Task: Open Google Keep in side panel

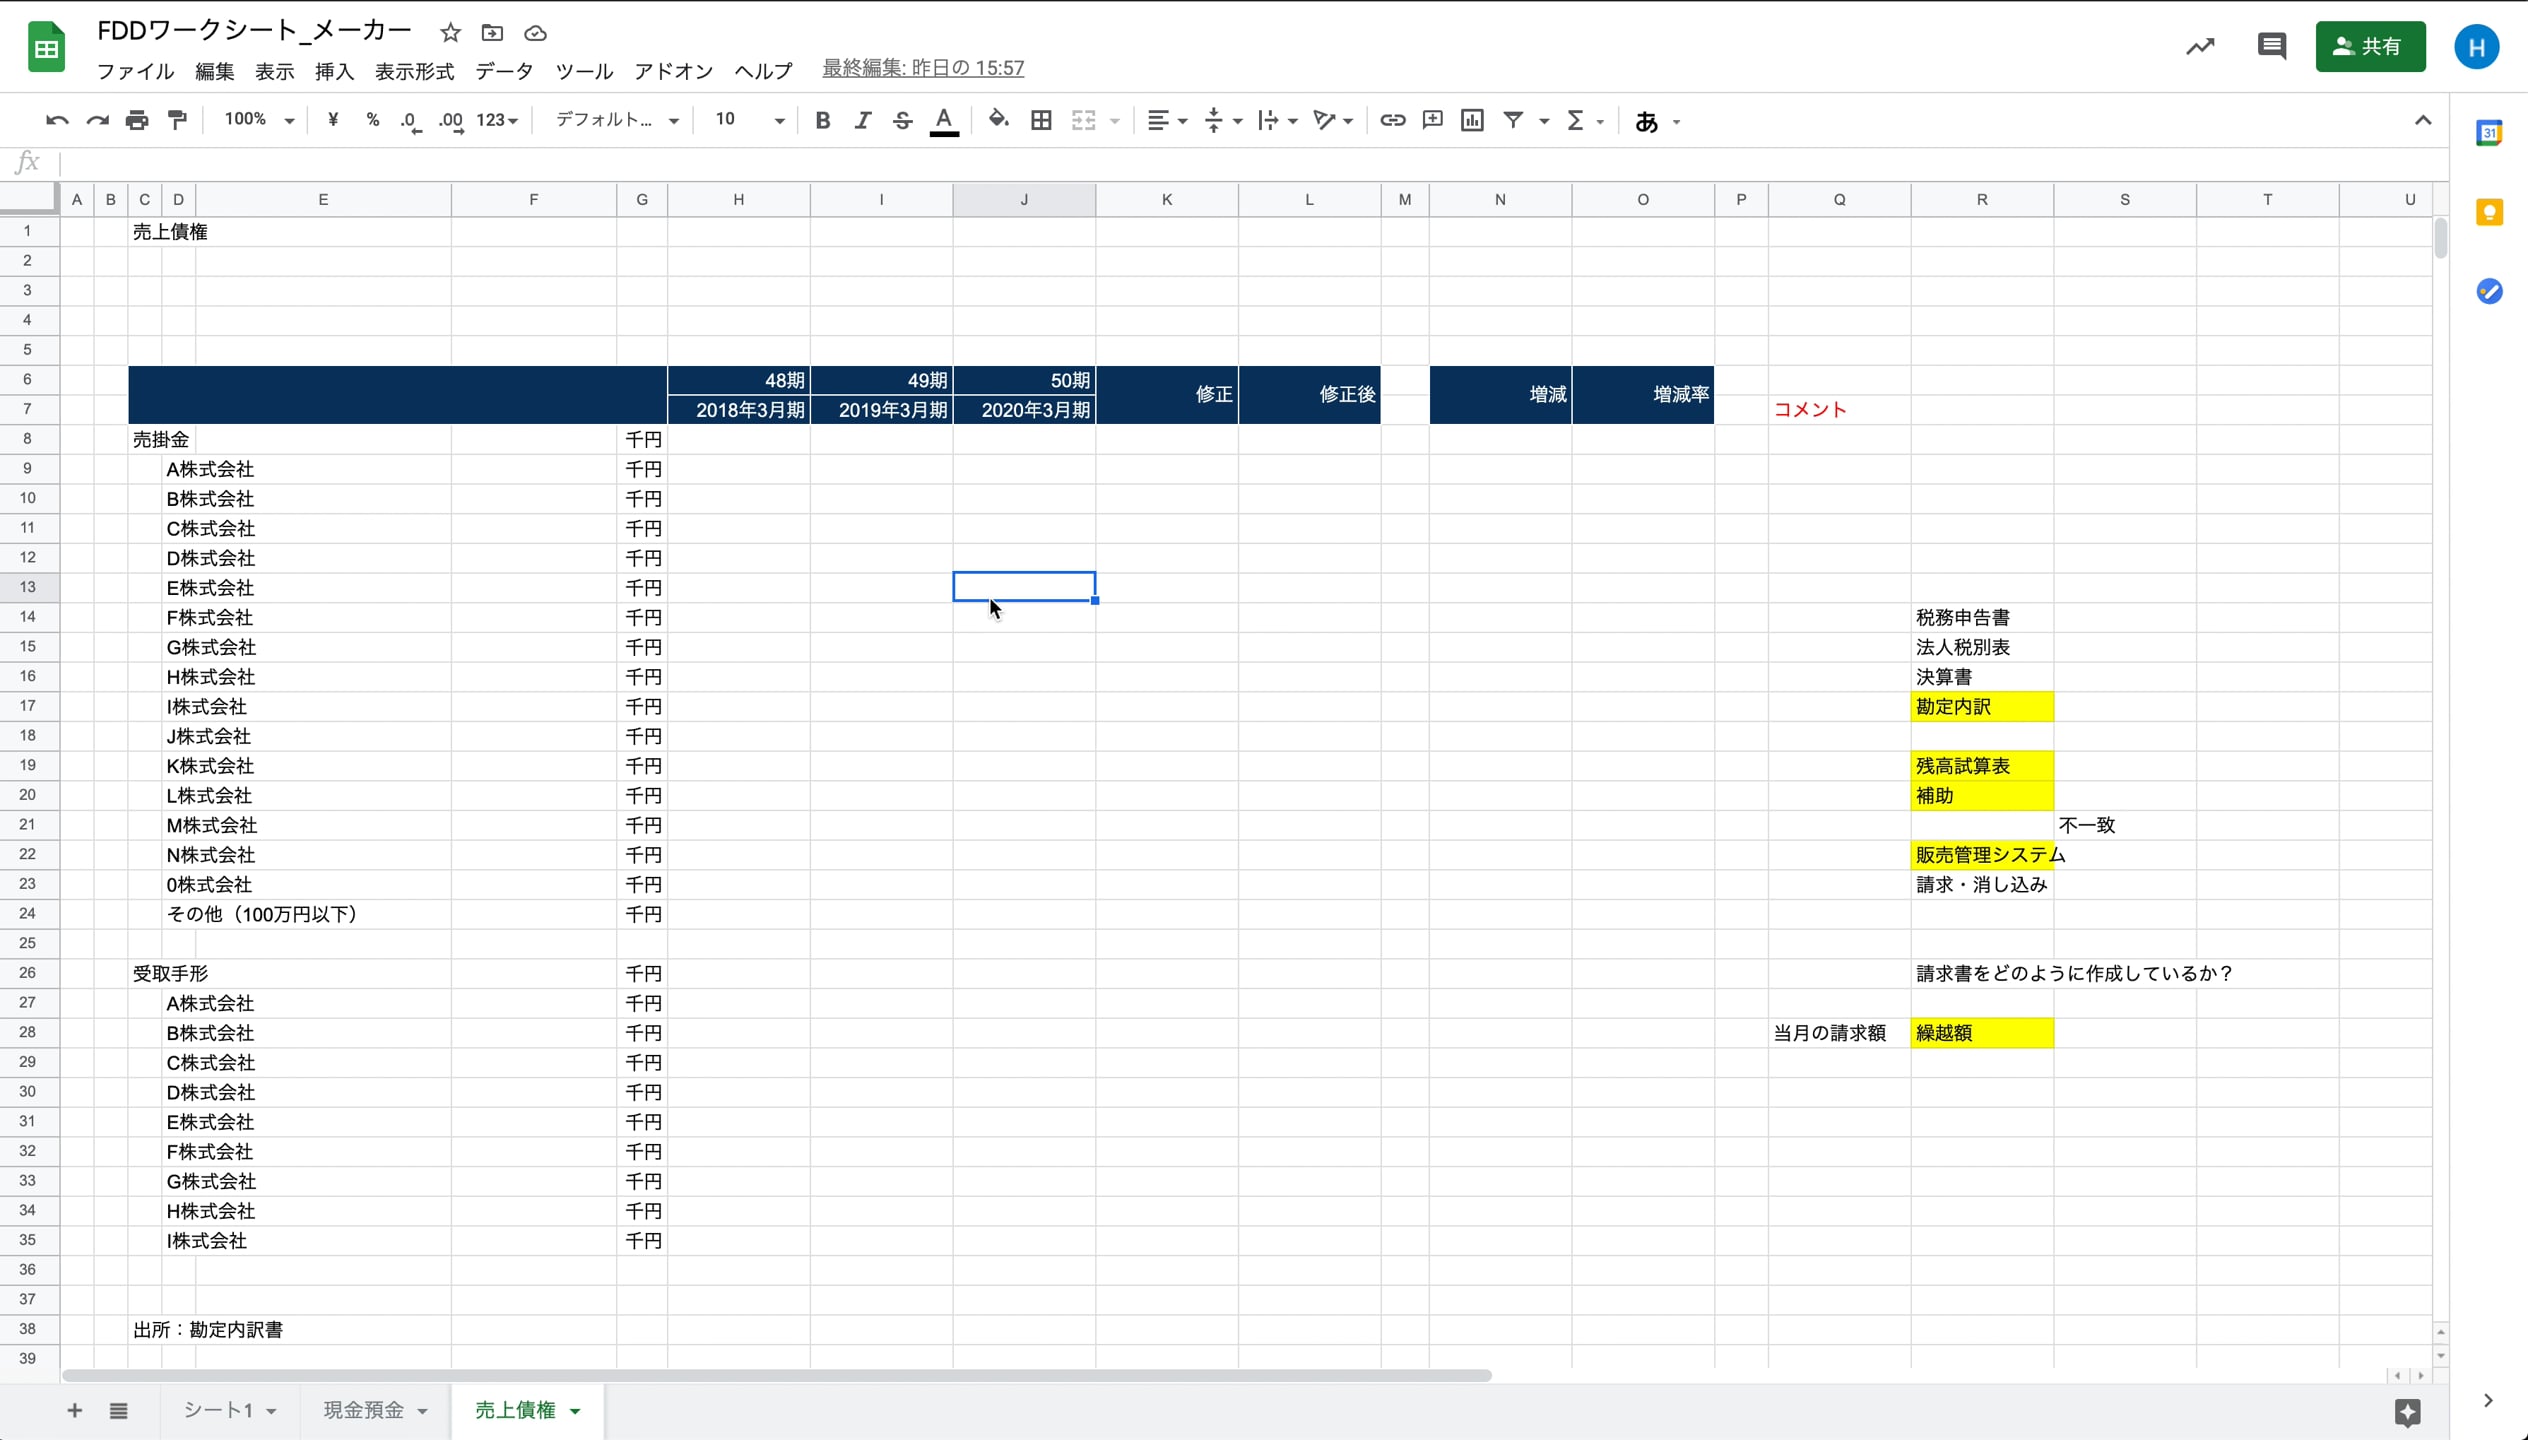Action: tap(2489, 212)
